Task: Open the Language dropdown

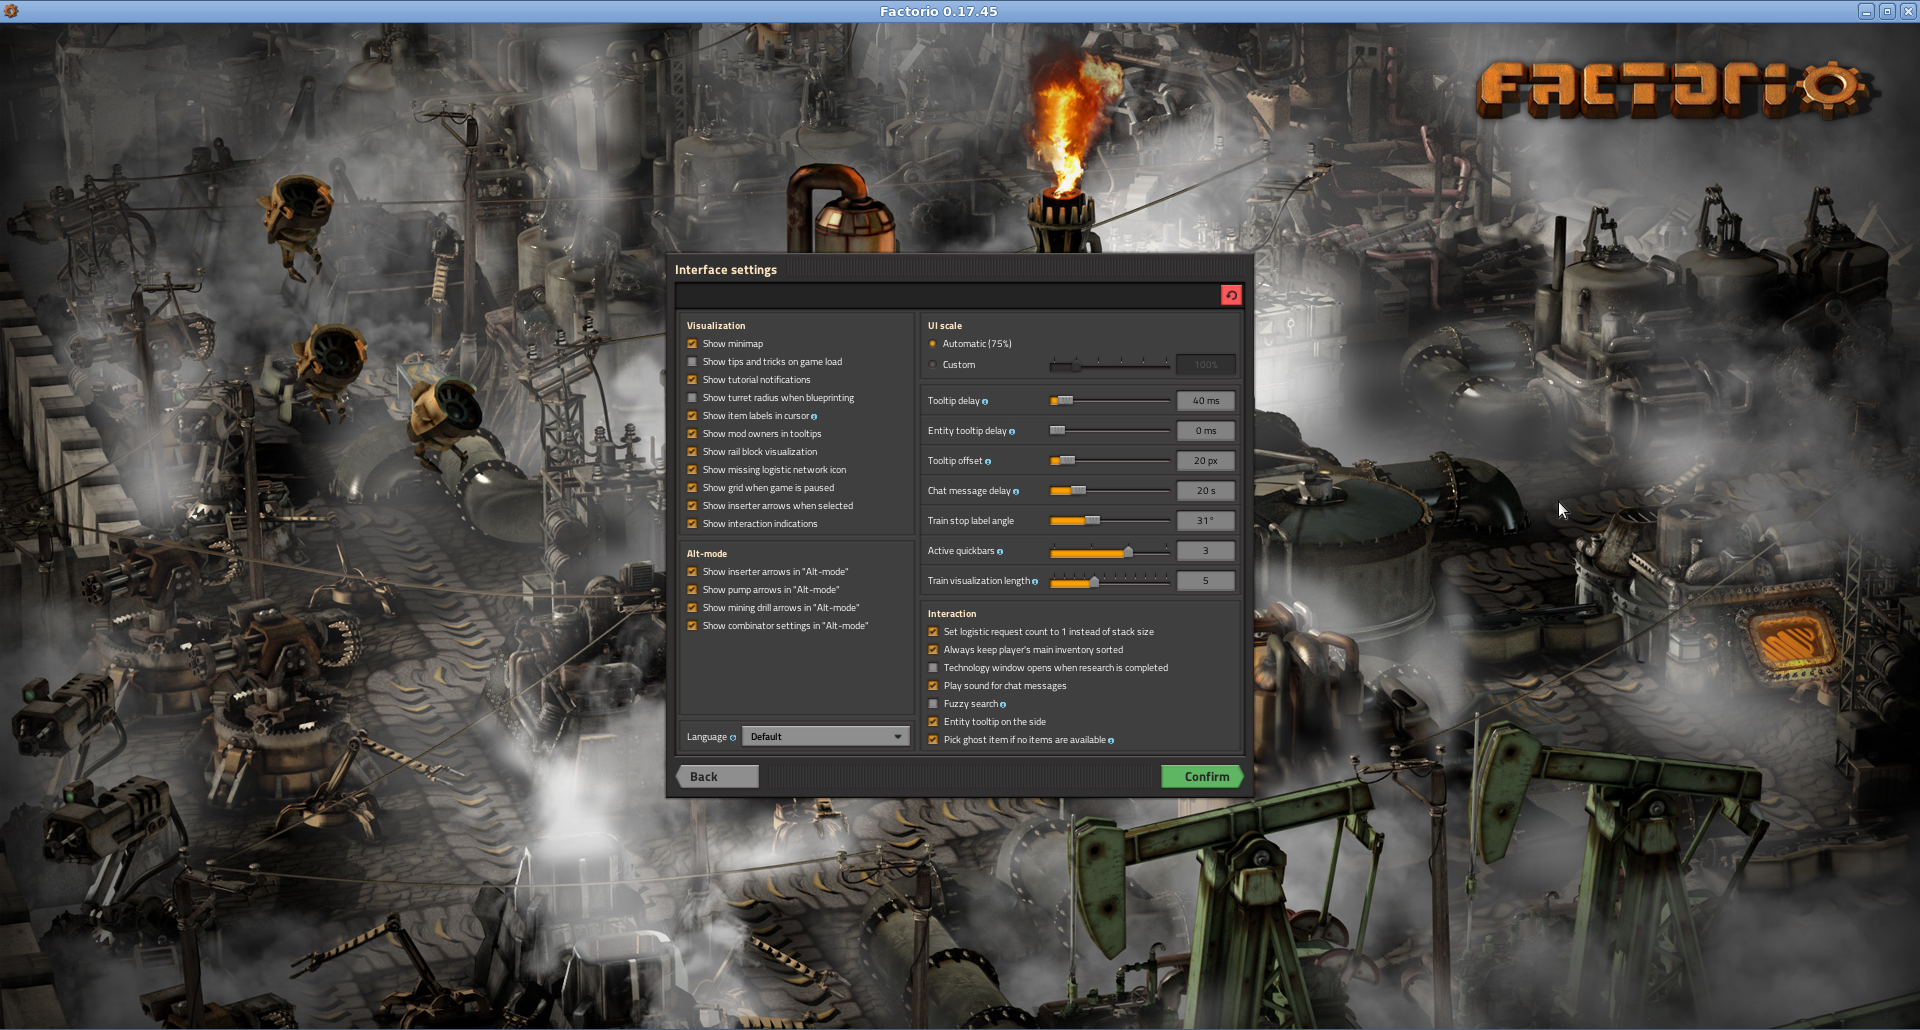Action: click(x=825, y=737)
